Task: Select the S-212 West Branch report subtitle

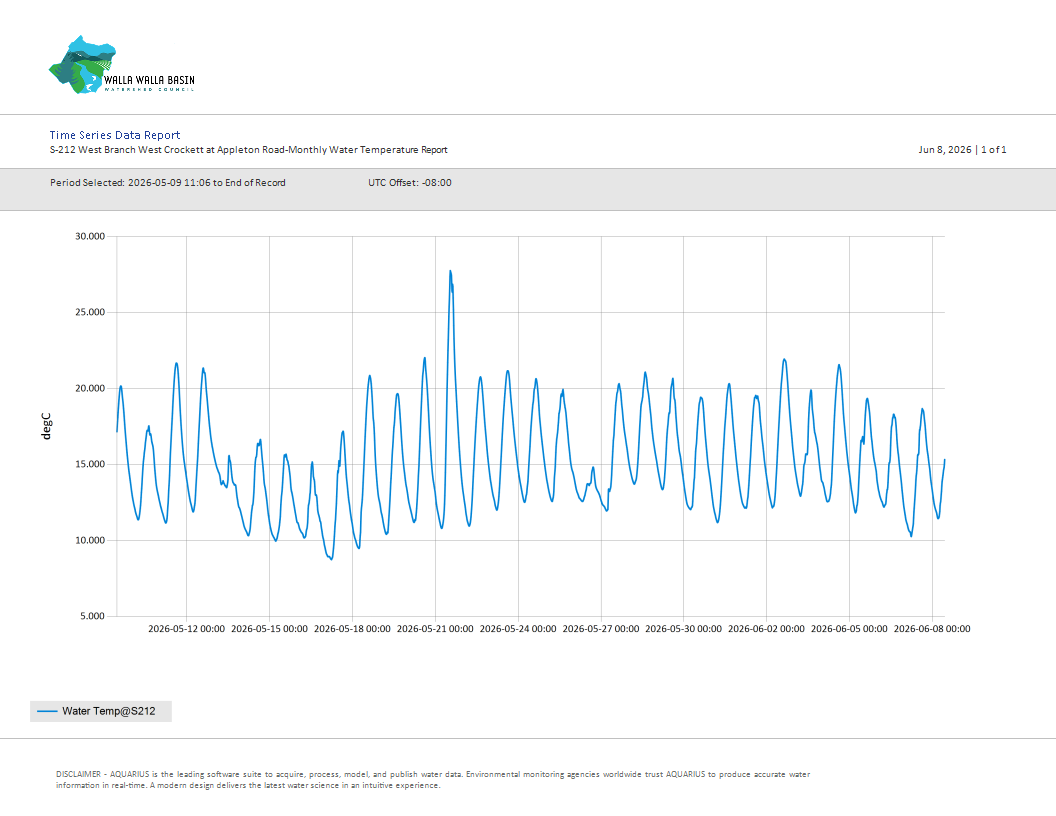Action: [x=249, y=149]
